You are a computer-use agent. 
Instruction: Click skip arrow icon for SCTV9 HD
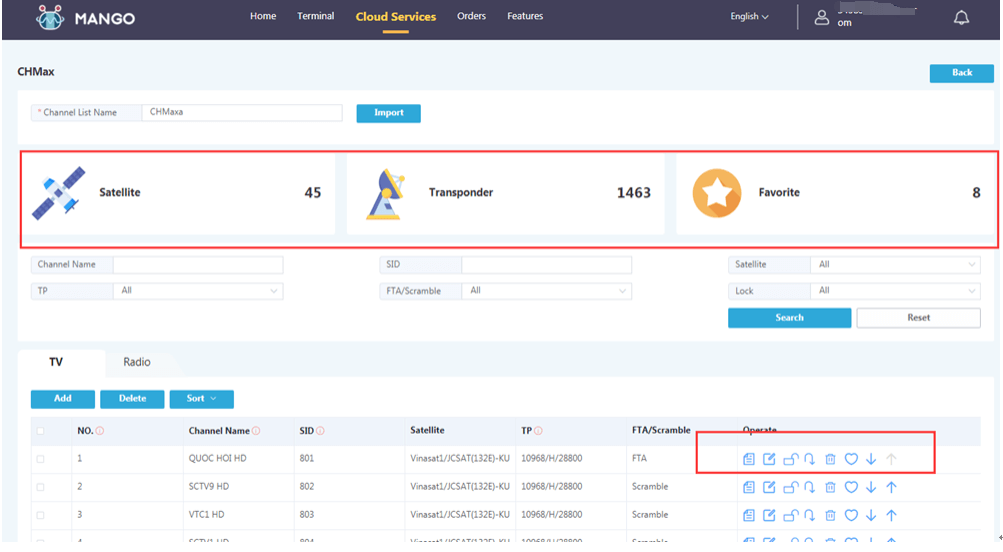(810, 487)
